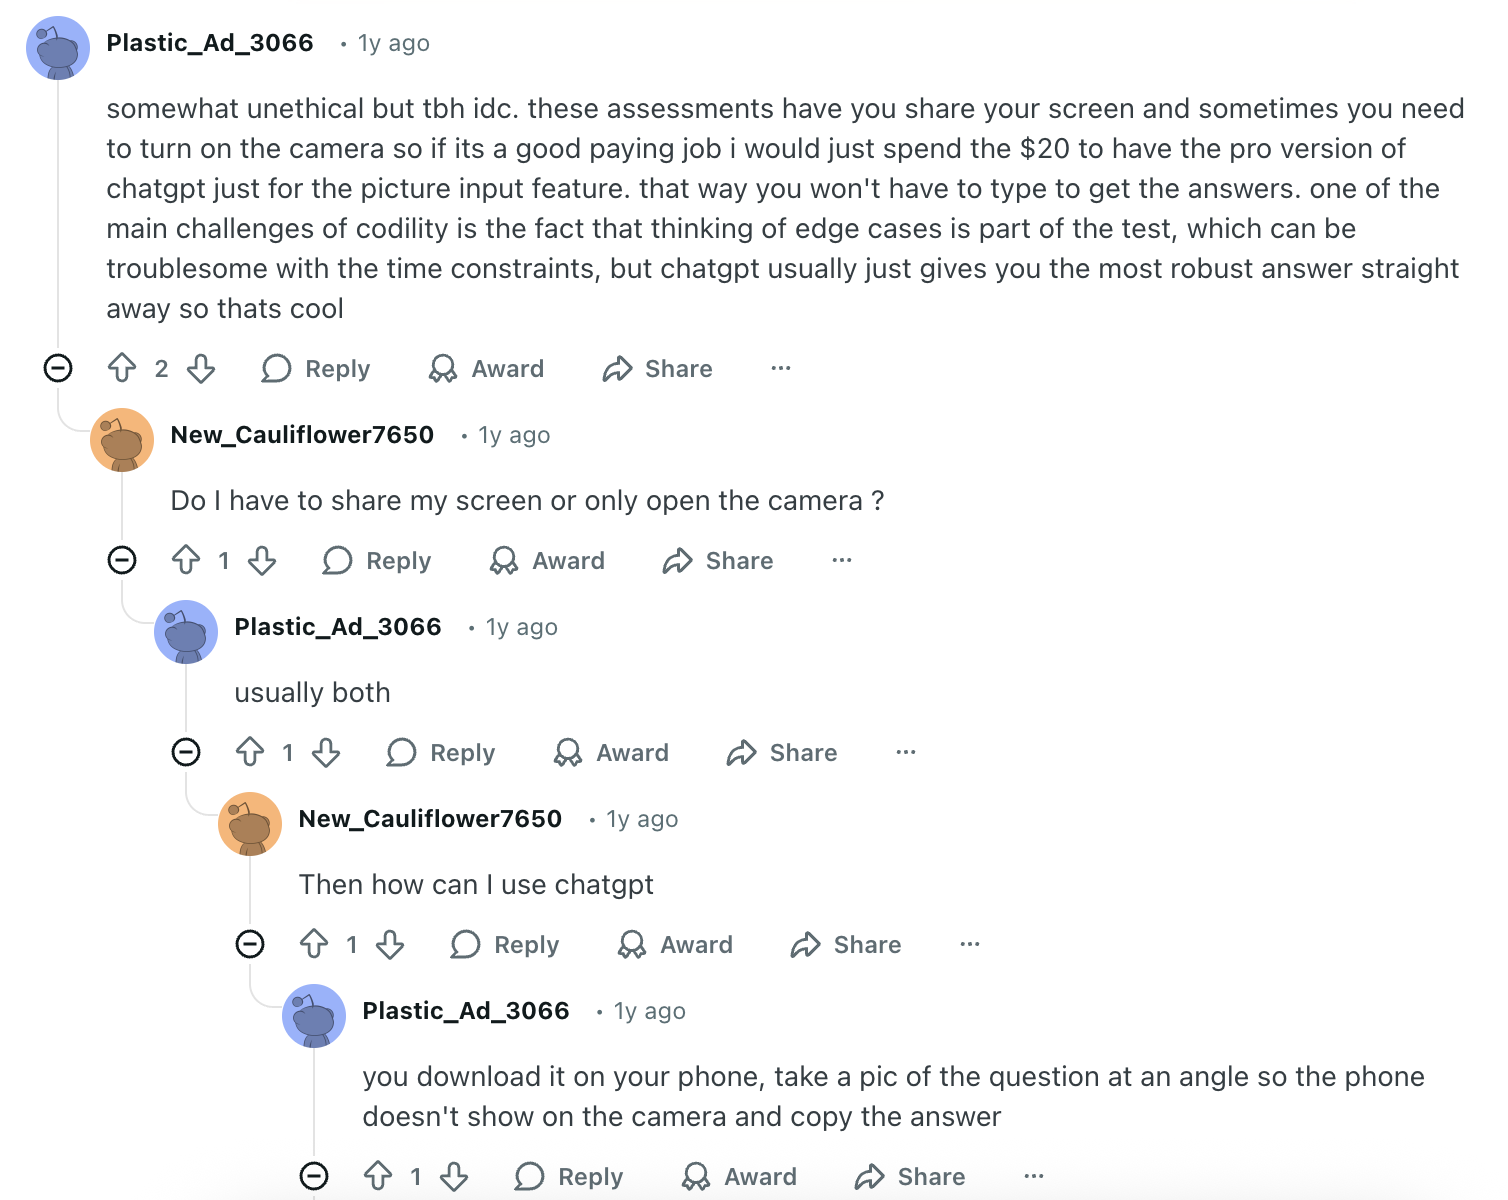The image size is (1508, 1200).
Task: Collapse the "usually both" reply thread
Action: [186, 752]
